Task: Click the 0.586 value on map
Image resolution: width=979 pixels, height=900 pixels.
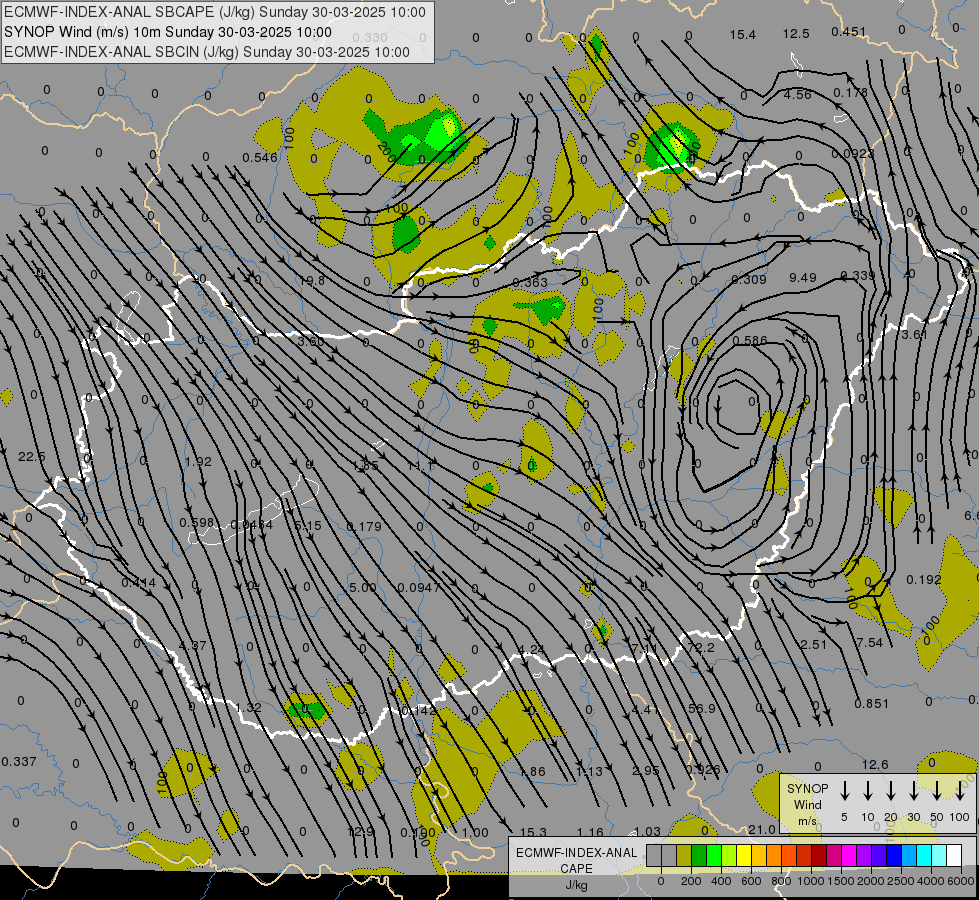Action: click(x=750, y=340)
